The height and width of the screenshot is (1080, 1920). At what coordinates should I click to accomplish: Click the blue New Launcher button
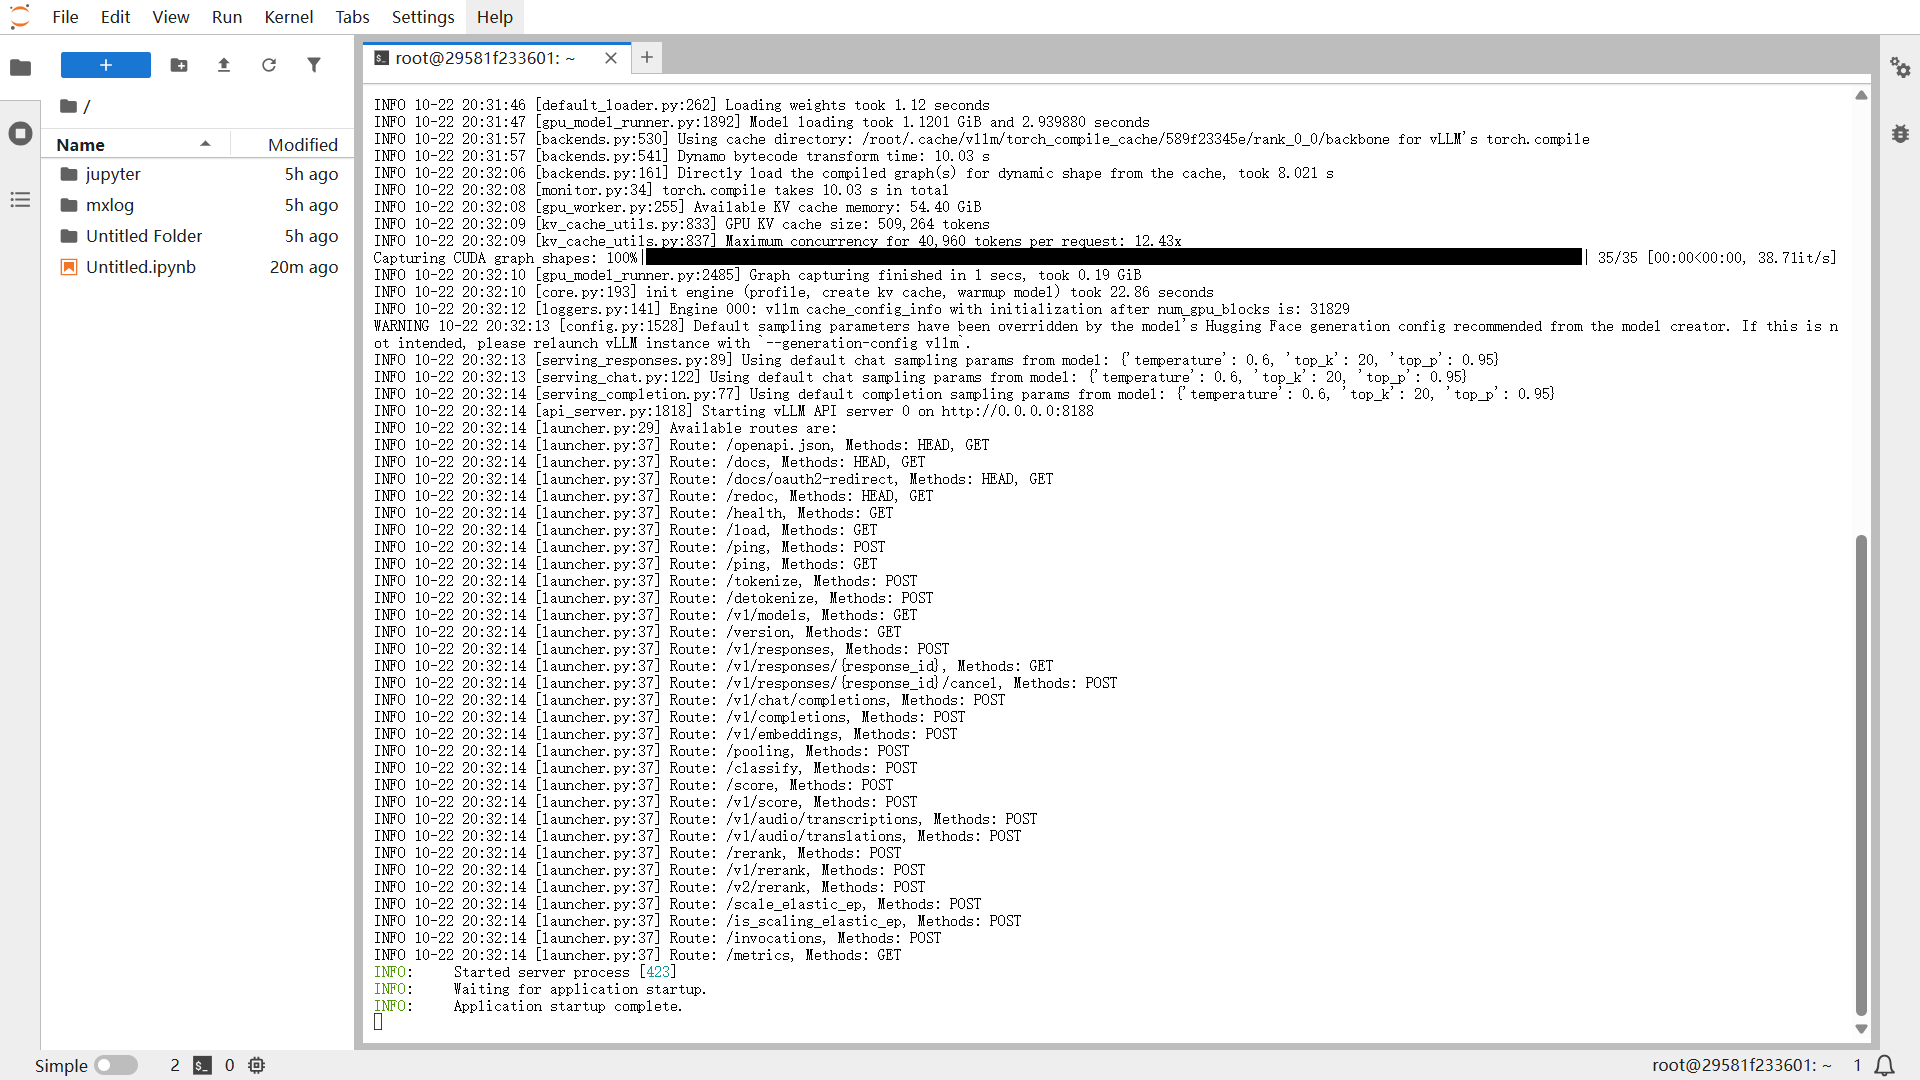point(106,65)
